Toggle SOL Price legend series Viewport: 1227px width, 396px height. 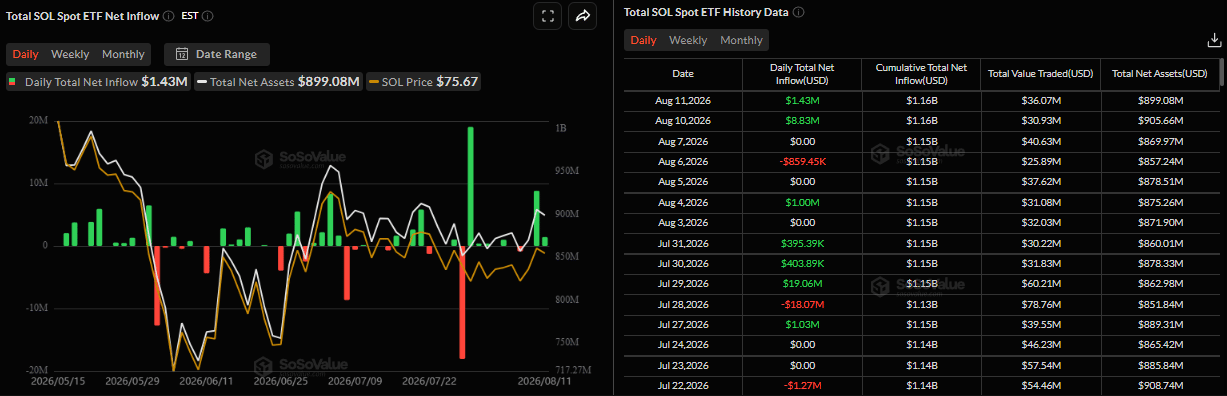424,82
